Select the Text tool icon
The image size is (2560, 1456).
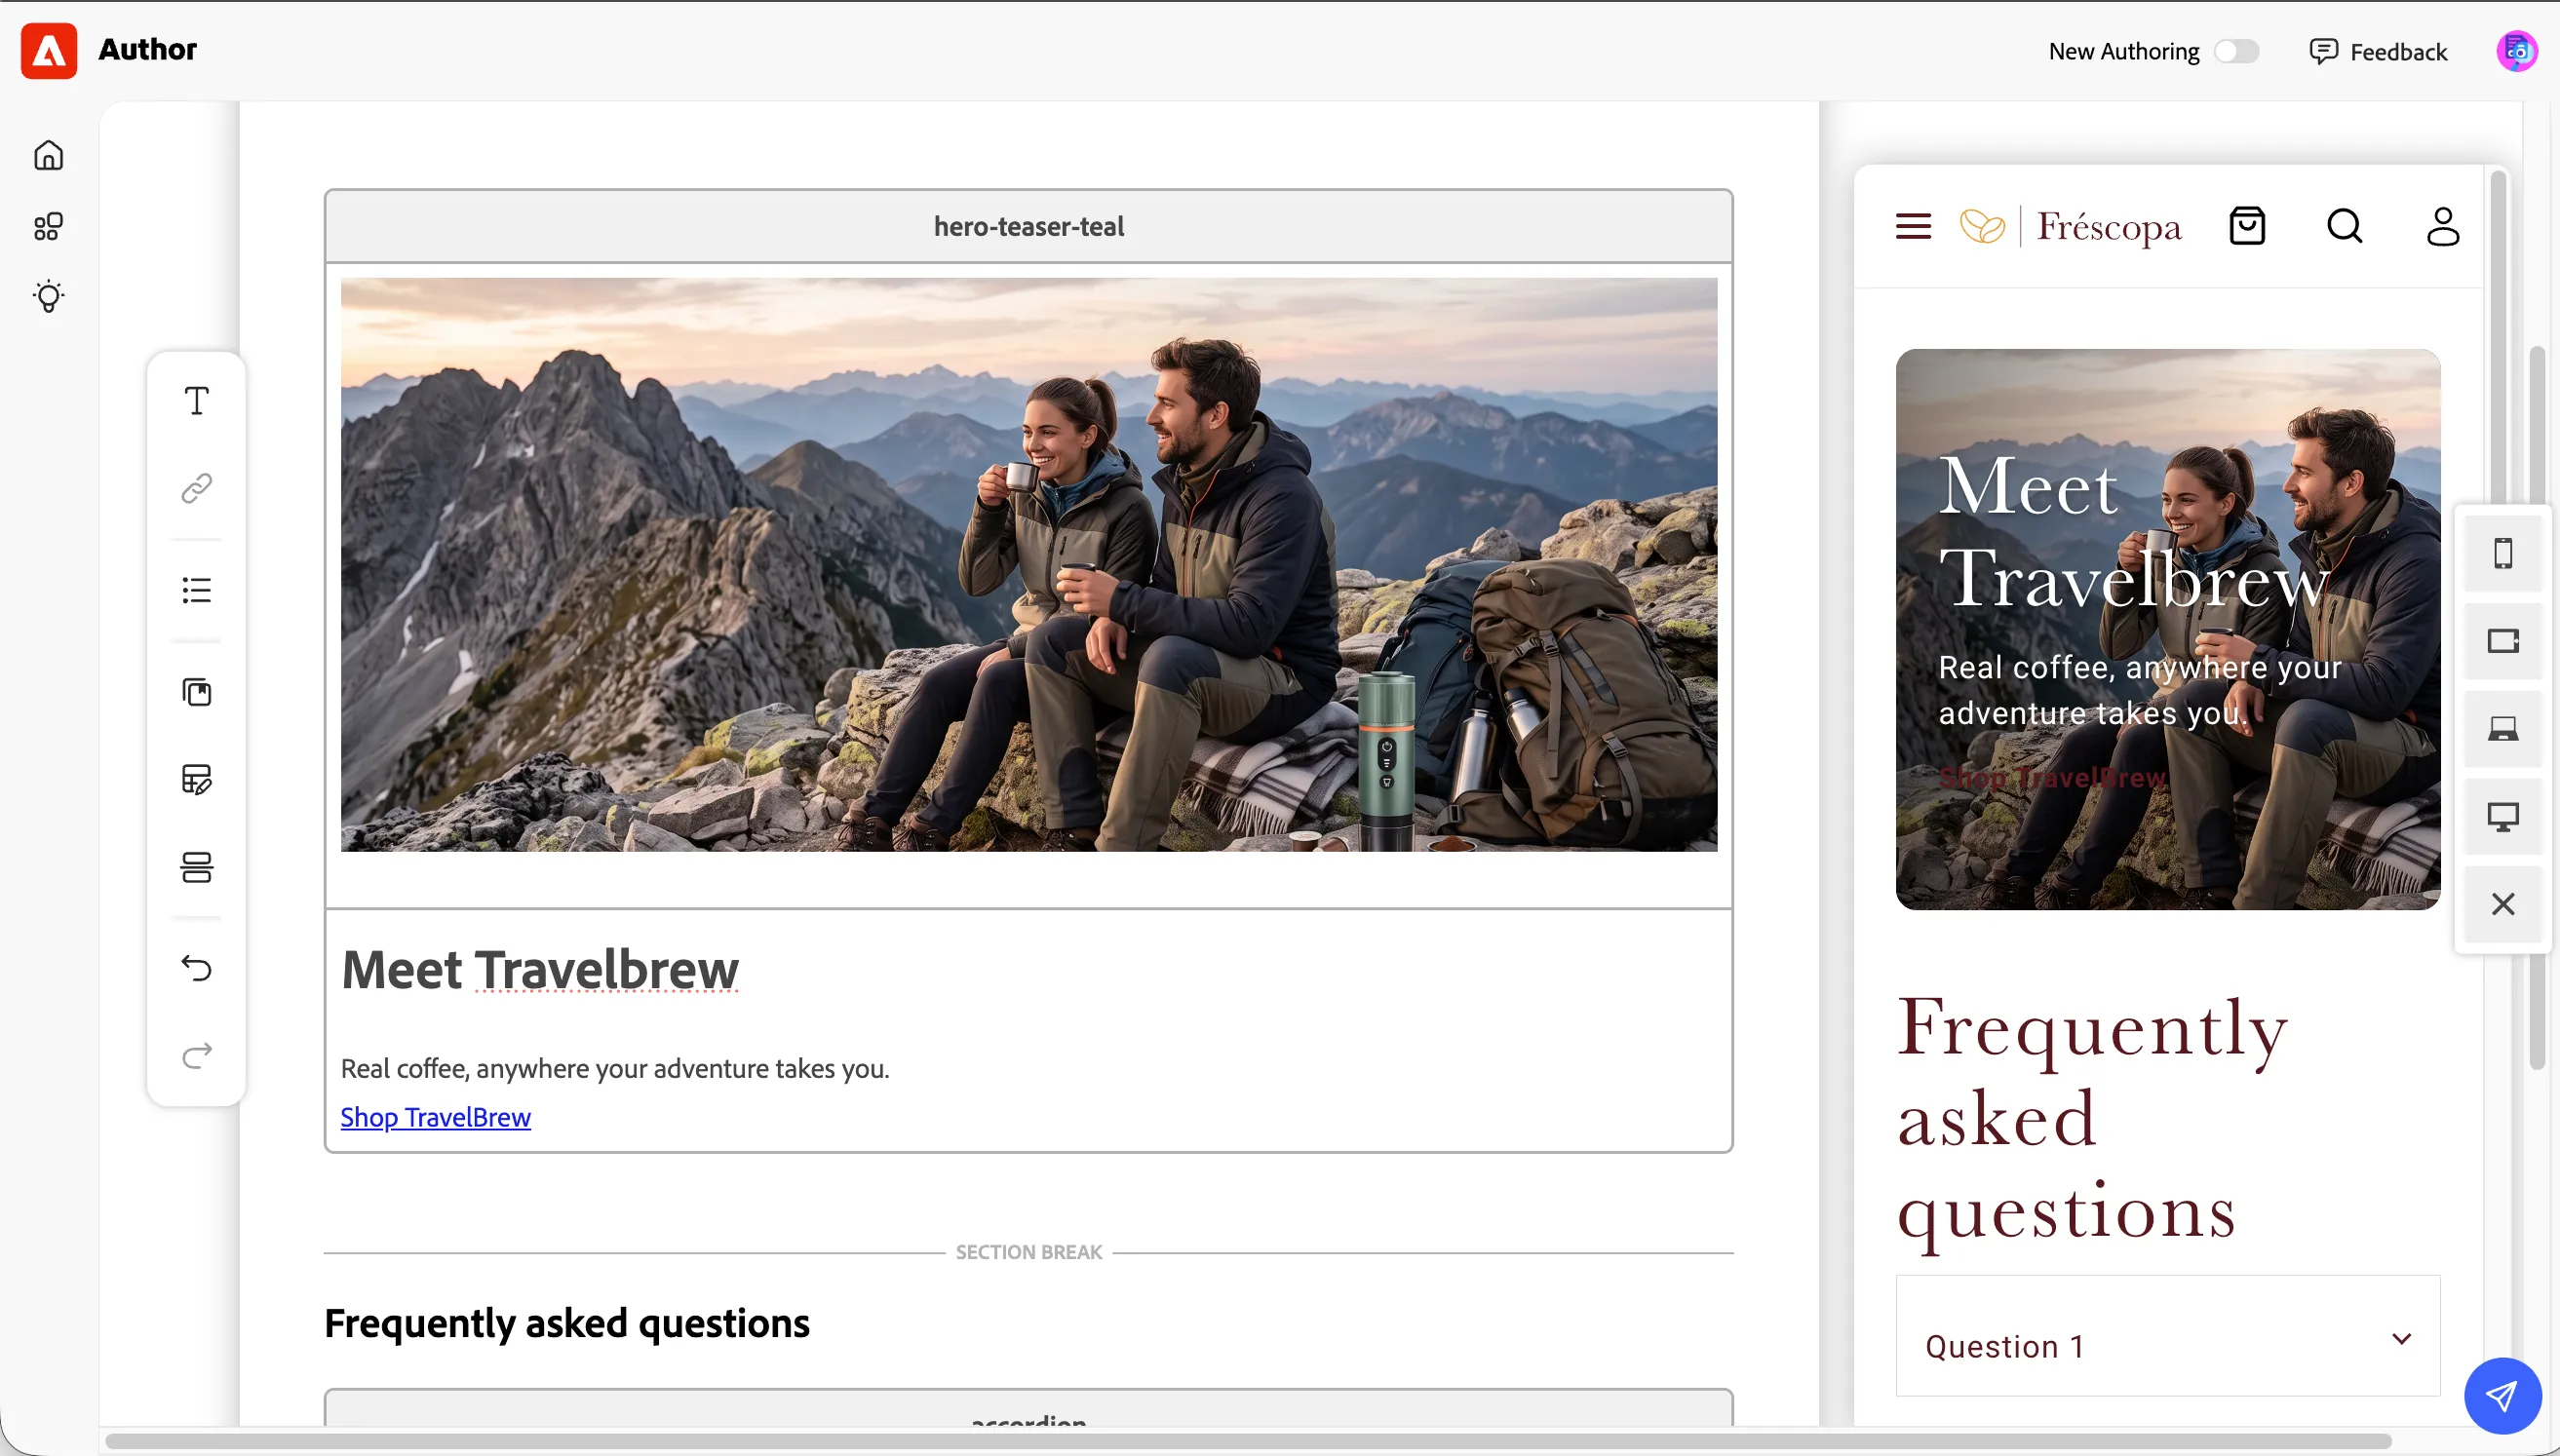[197, 401]
